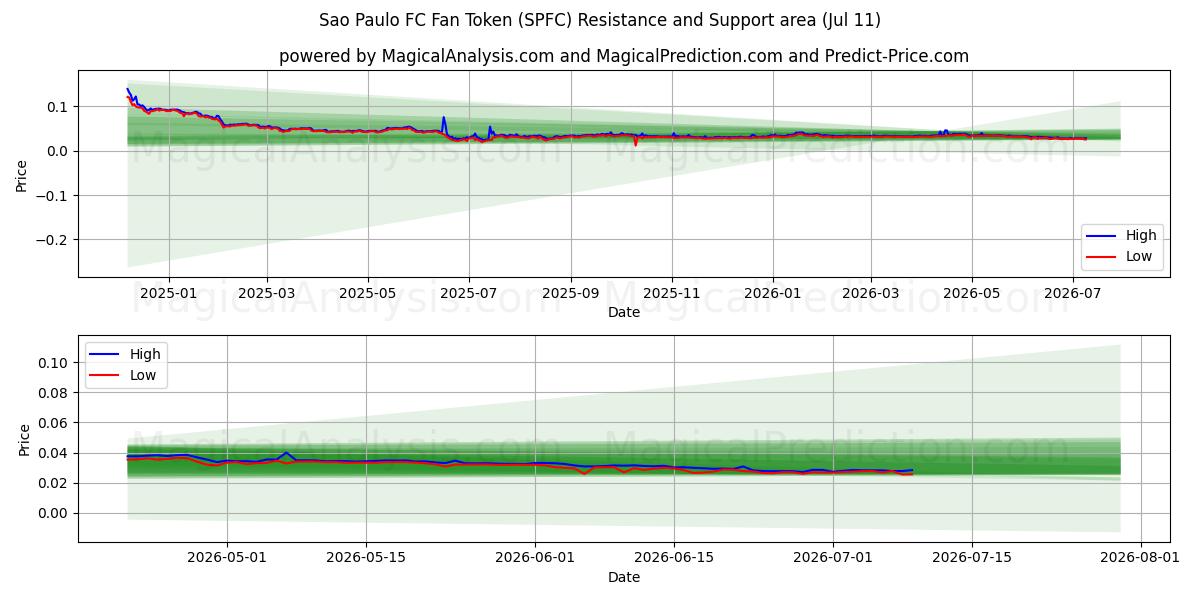Screen dimensions: 1200x600
Task: Click the 2026-05-15 tick label on bottom chart
Action: 364,558
